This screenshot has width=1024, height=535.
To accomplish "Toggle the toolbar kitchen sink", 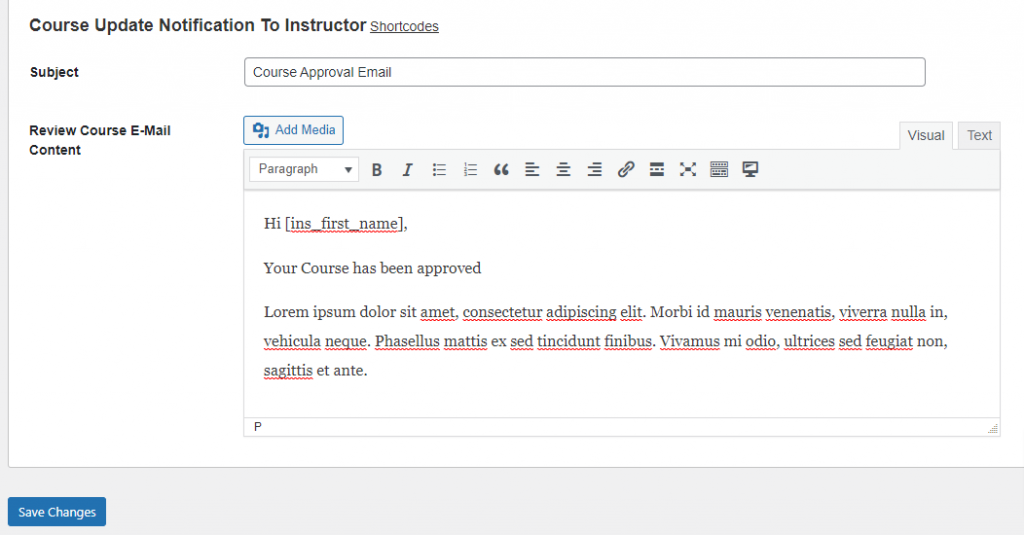I will tap(719, 170).
